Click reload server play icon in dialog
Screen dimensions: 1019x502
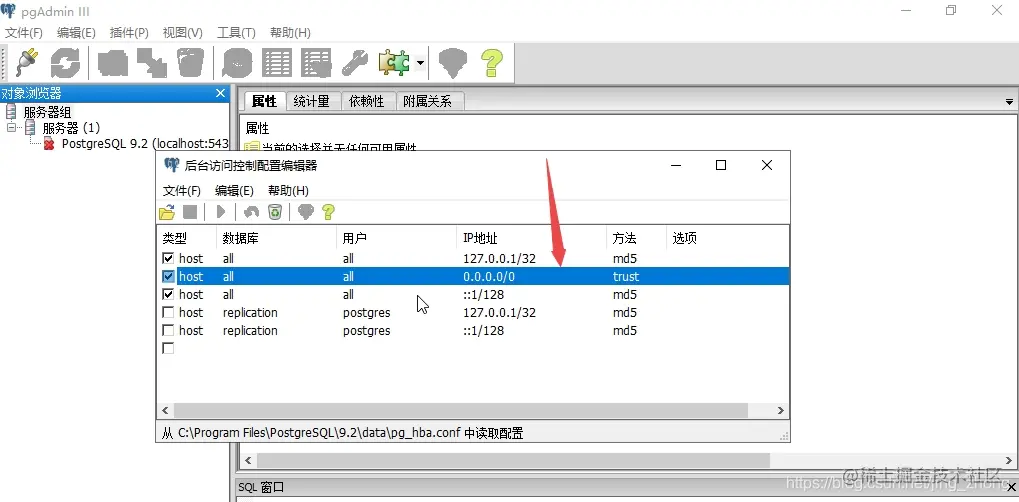(x=221, y=211)
